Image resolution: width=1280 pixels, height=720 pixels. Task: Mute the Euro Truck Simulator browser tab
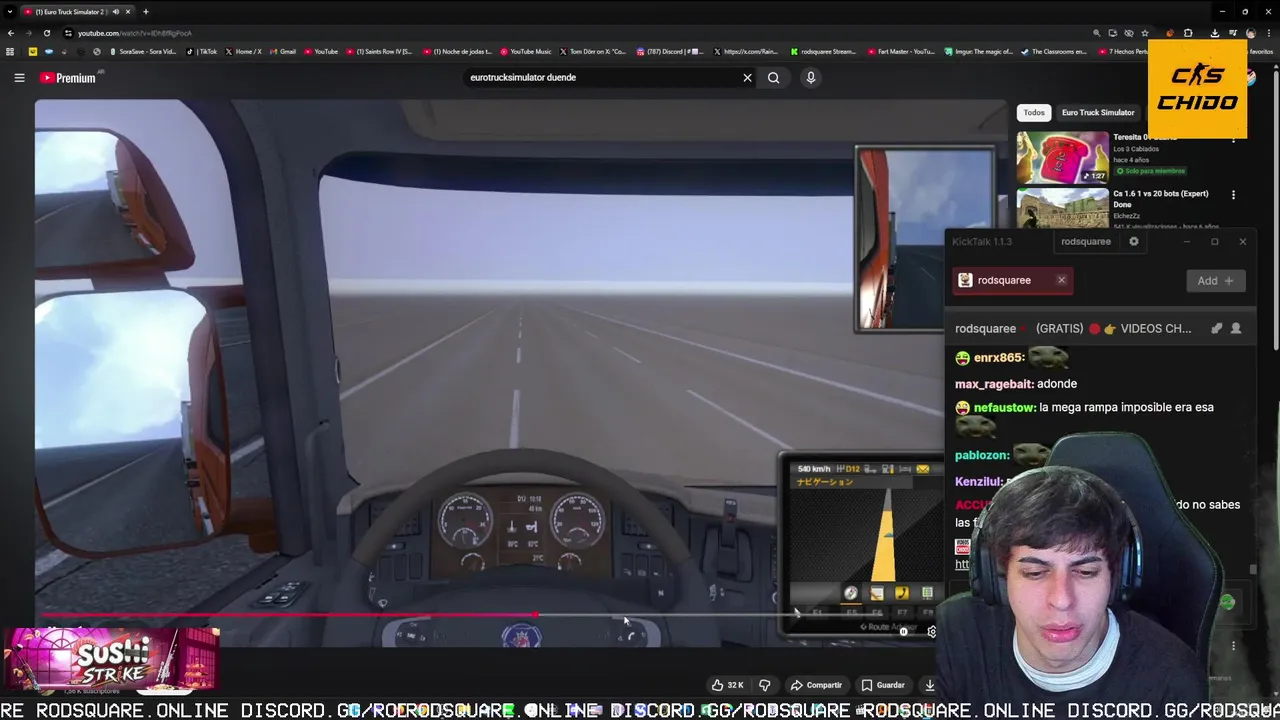click(115, 12)
